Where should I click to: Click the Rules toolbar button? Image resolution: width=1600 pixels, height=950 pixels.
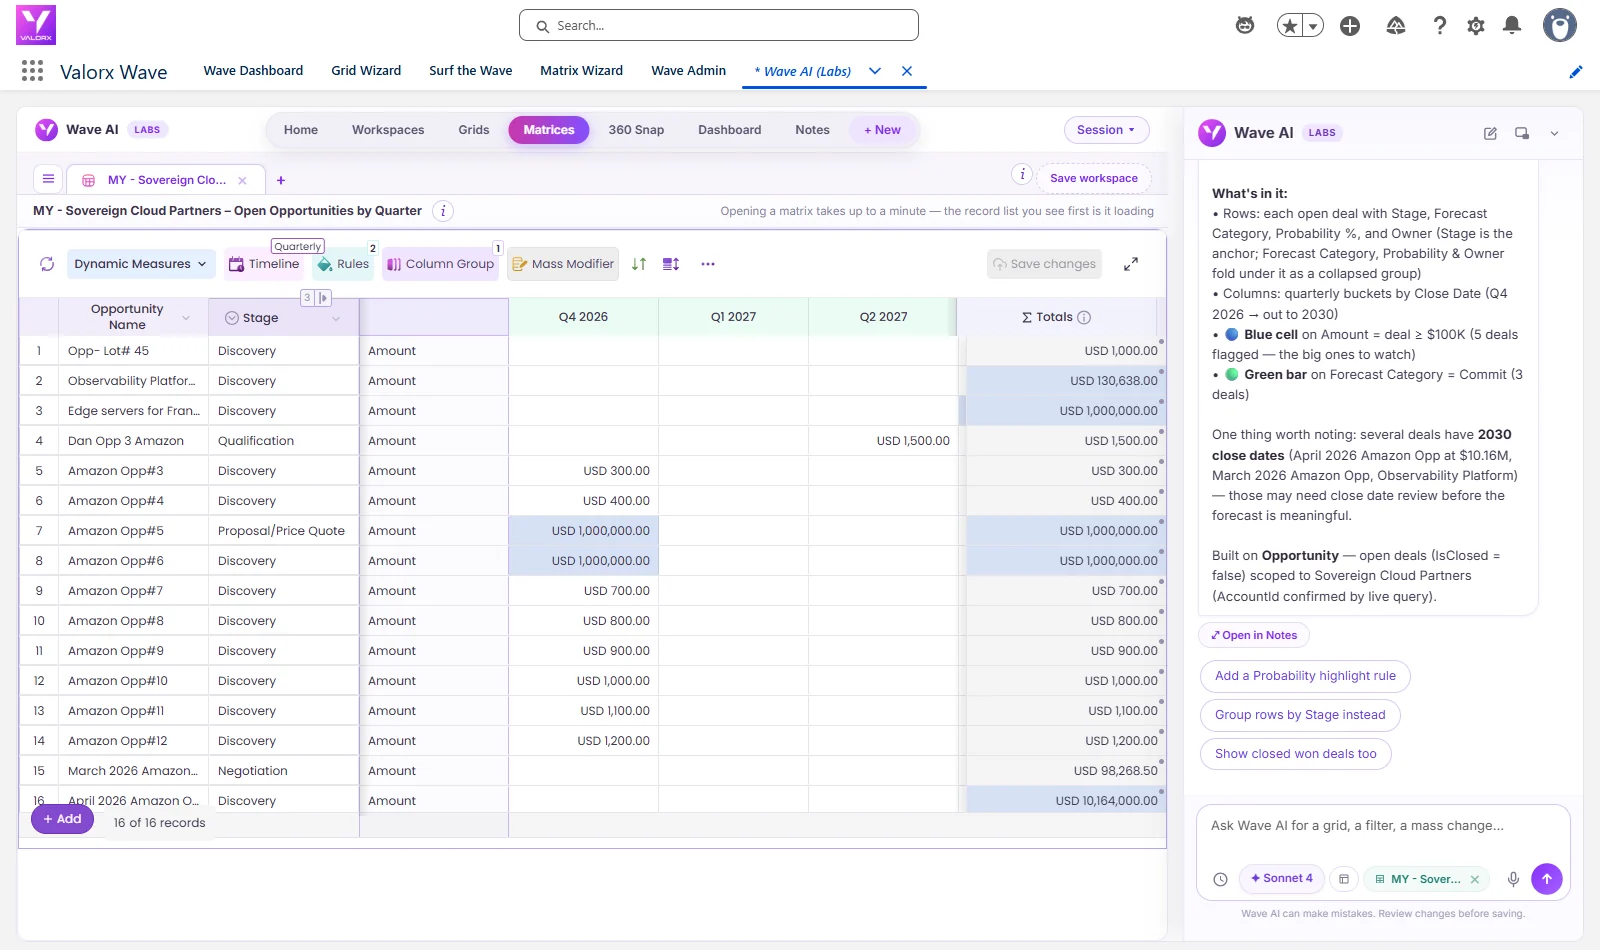point(344,264)
